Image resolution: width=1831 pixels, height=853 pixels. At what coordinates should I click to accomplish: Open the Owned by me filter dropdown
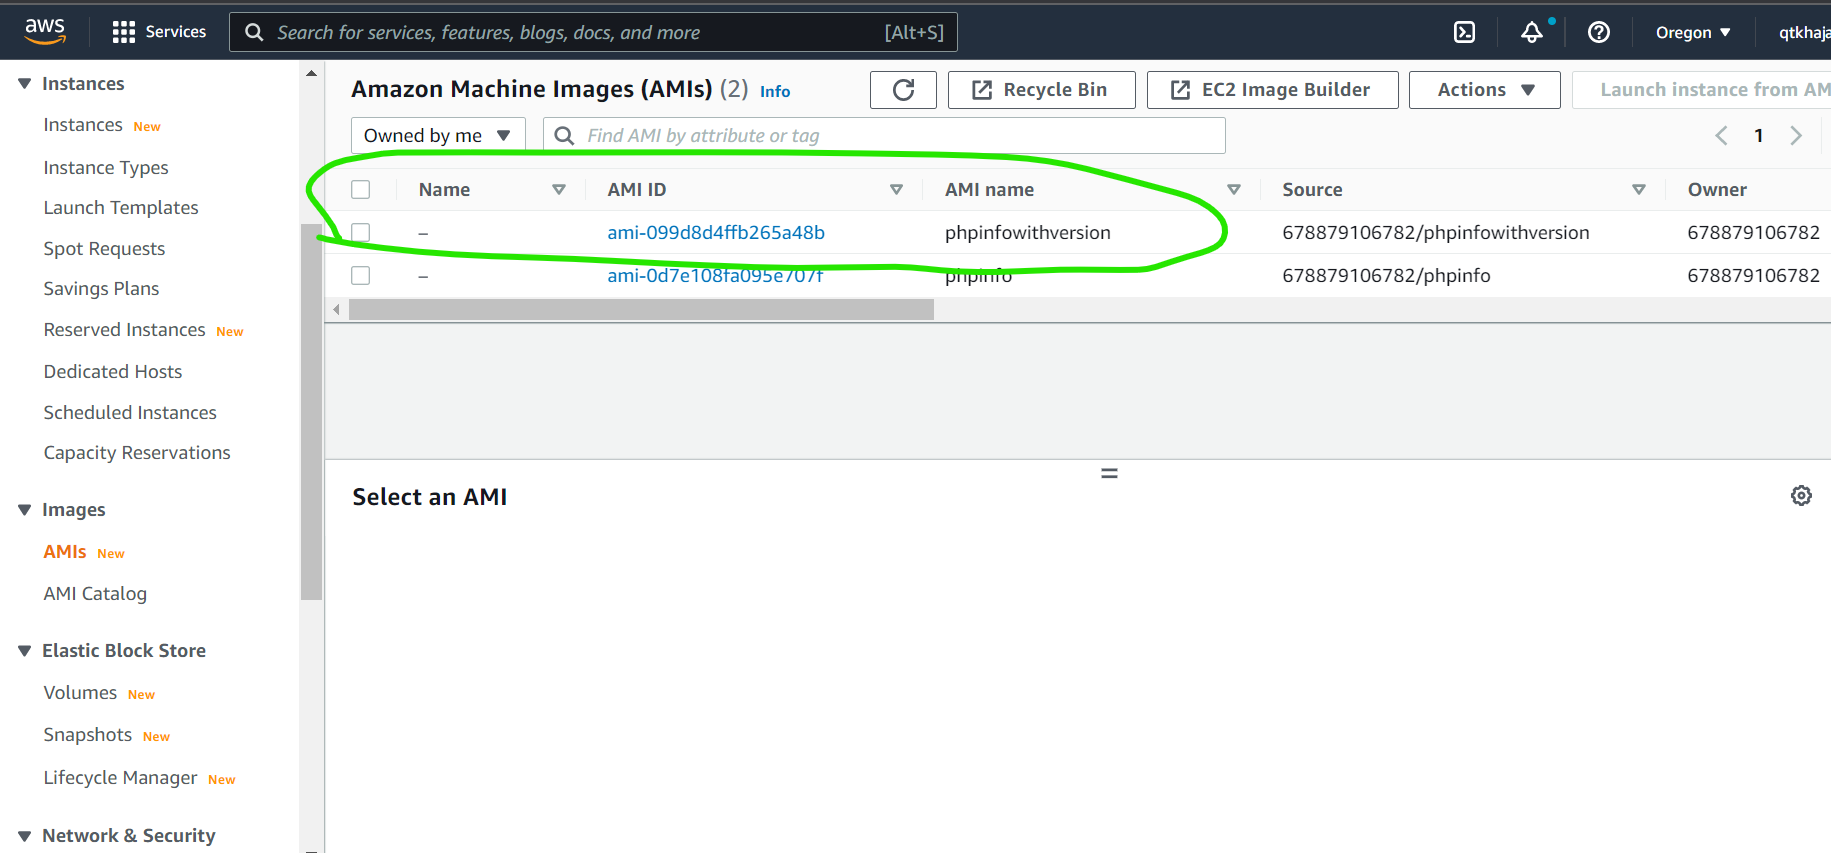(437, 136)
